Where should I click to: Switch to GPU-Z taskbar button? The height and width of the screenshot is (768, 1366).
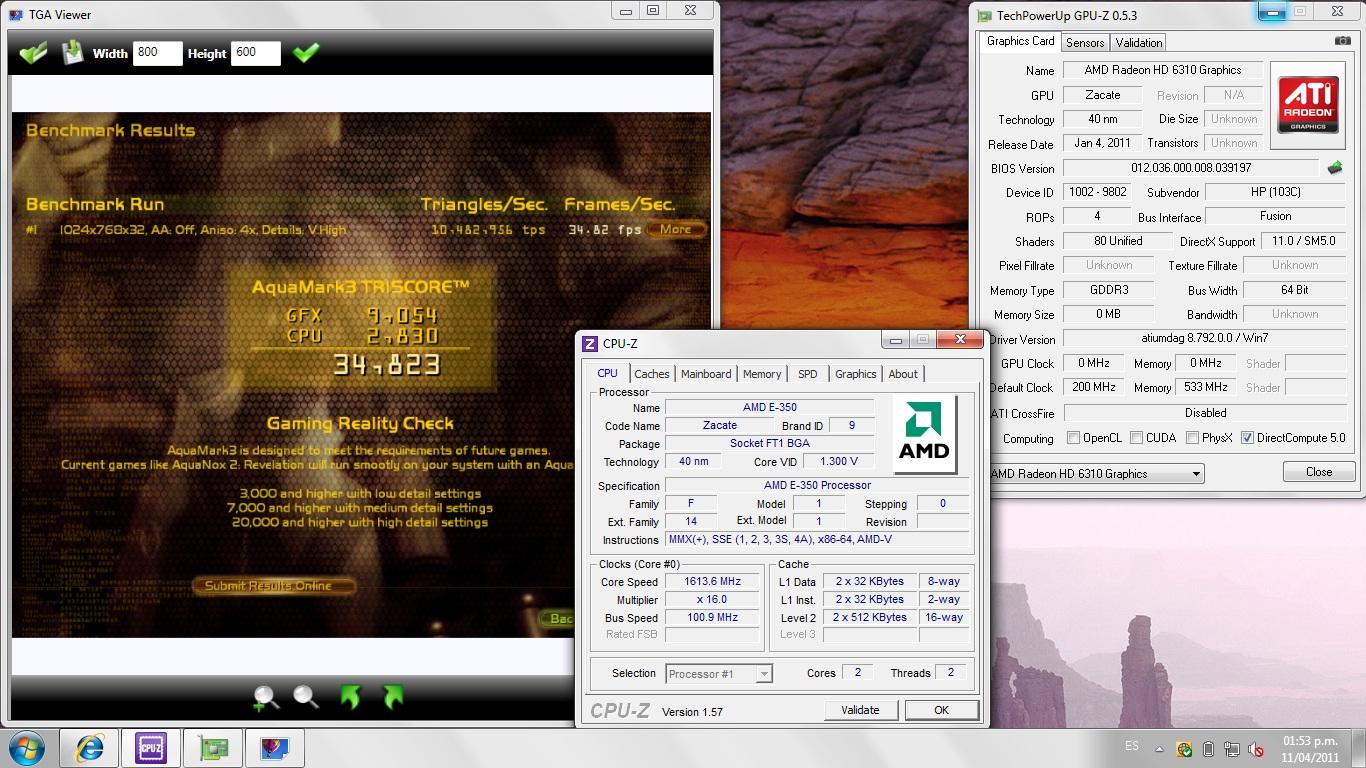pyautogui.click(x=213, y=748)
